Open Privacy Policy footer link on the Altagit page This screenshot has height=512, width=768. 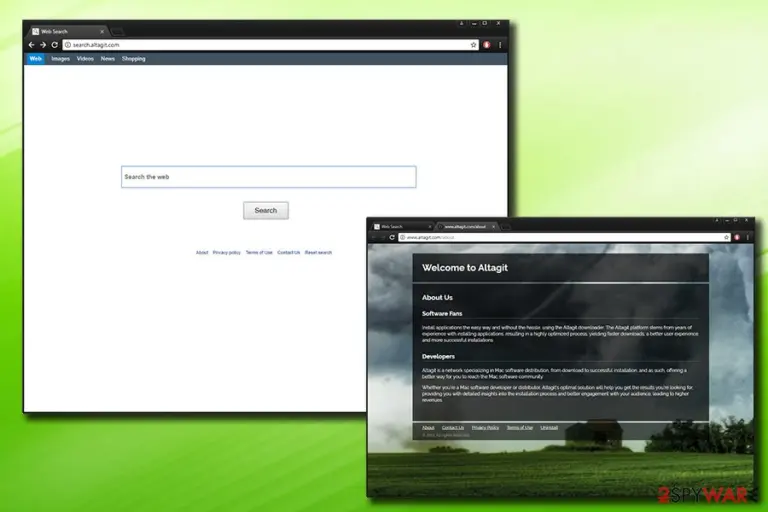[485, 428]
